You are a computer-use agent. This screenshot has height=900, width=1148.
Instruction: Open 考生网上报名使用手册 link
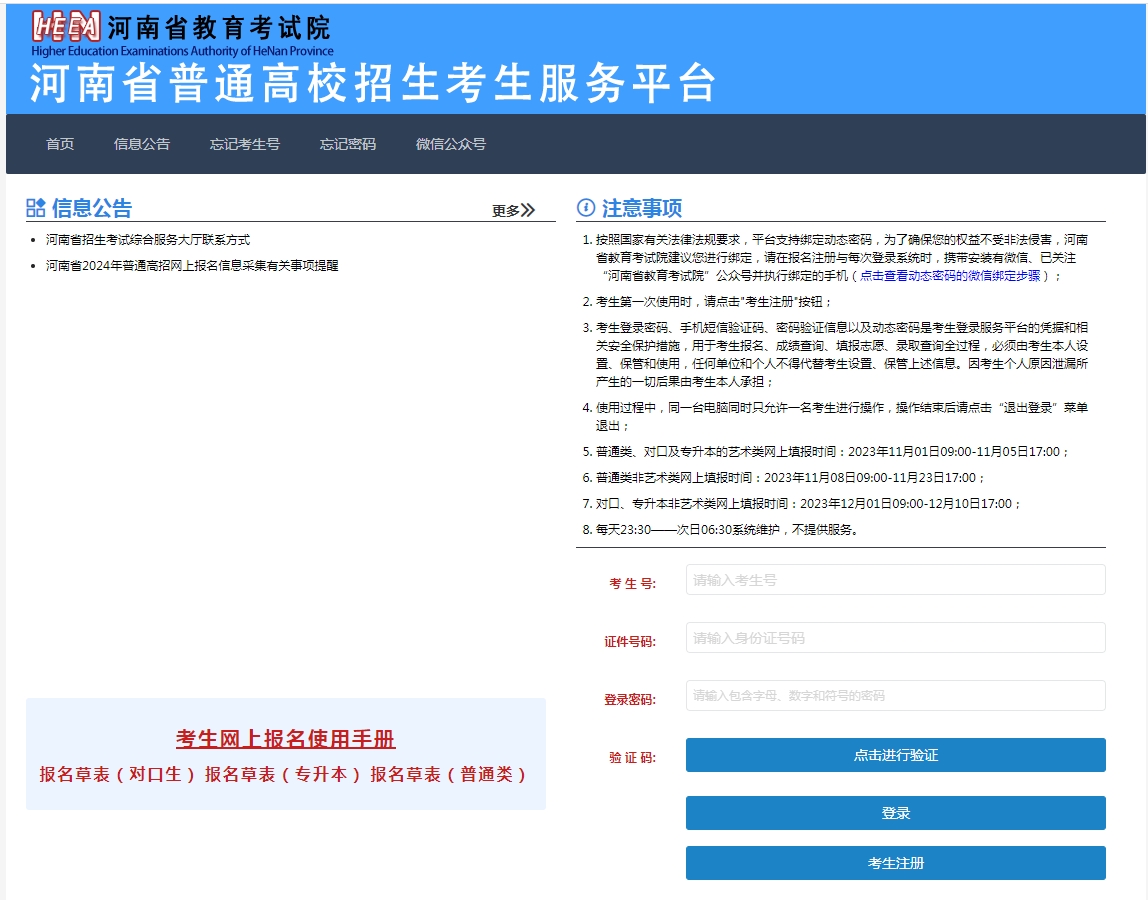click(x=286, y=739)
